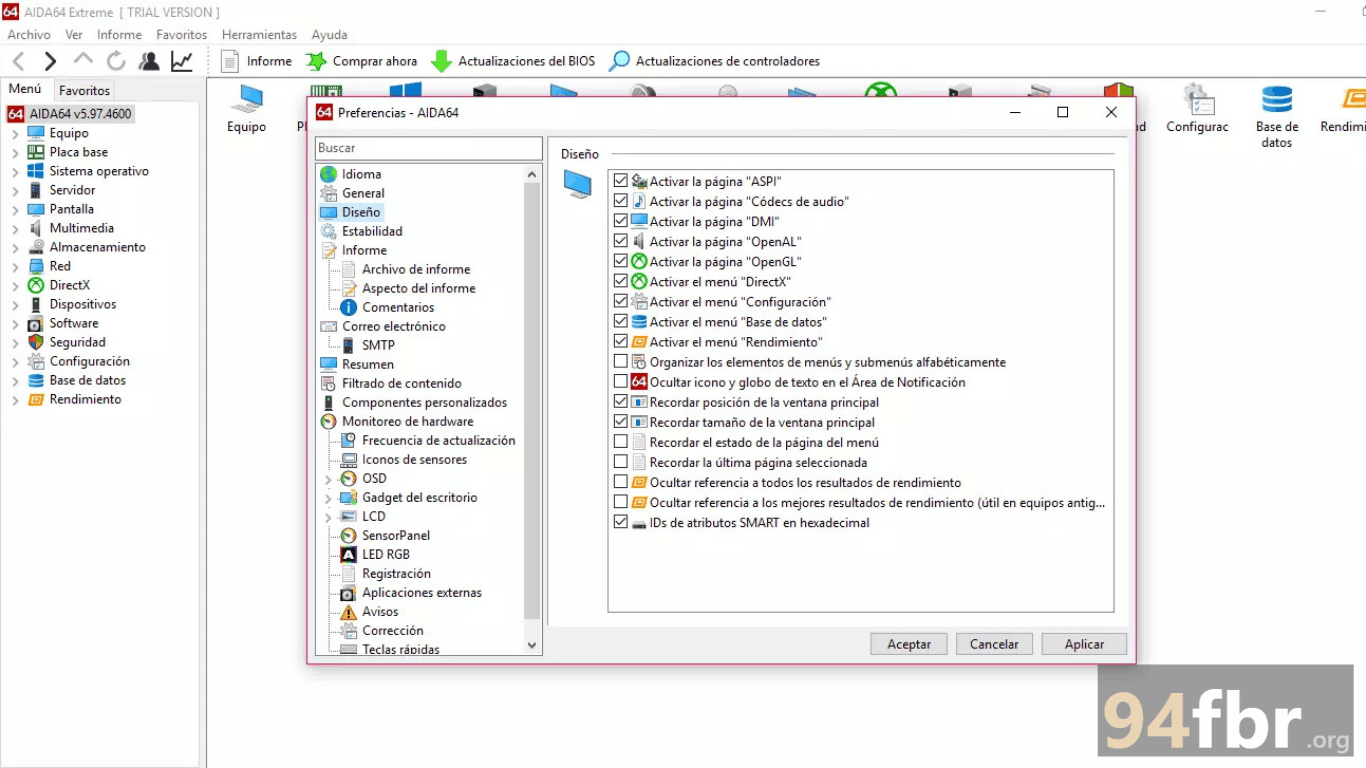Open Equipo large icon in main pane
Viewport: 1366px width, 768px height.
point(246,109)
